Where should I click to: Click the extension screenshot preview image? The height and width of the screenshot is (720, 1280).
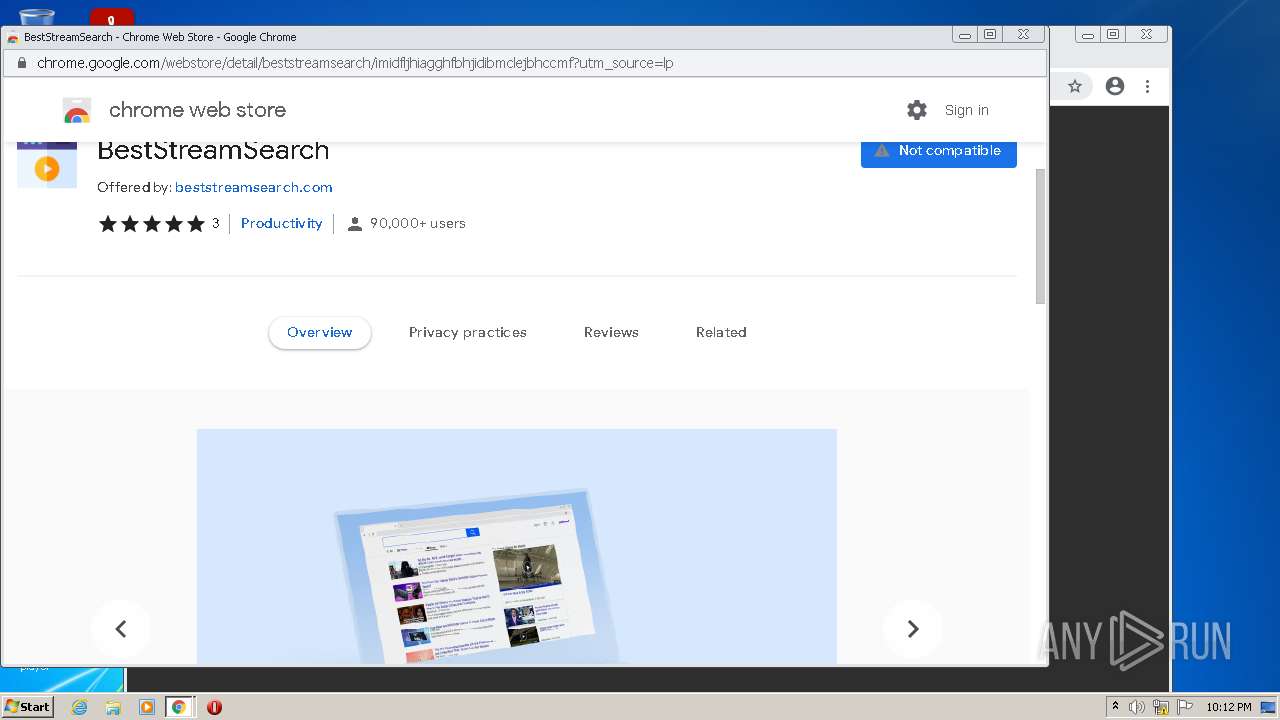[x=517, y=547]
